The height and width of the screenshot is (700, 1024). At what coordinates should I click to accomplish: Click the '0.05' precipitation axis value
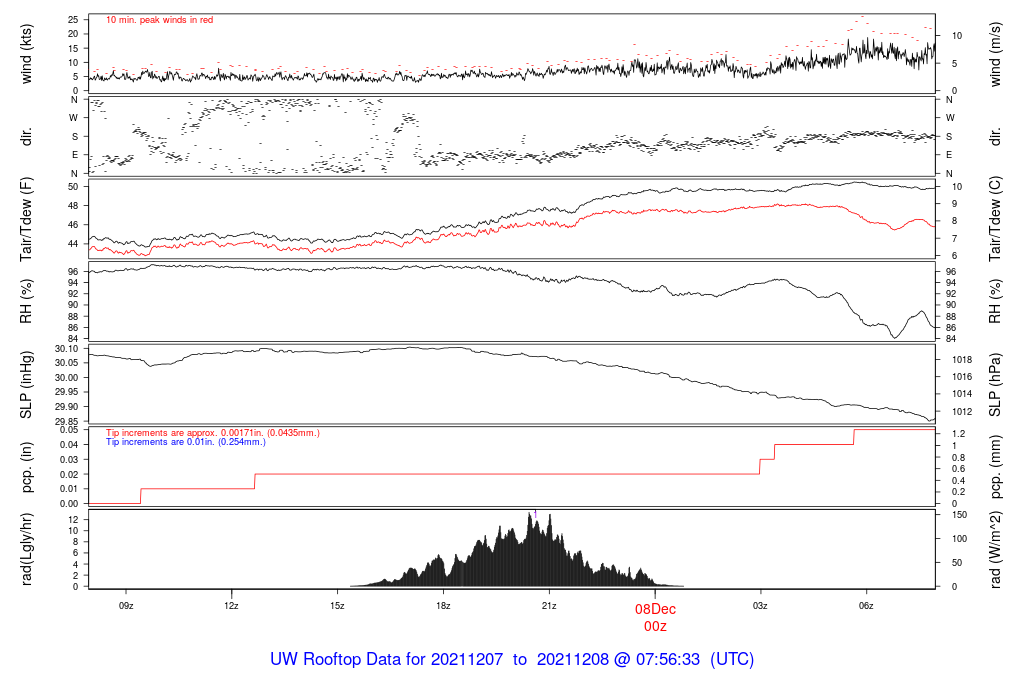click(x=69, y=430)
